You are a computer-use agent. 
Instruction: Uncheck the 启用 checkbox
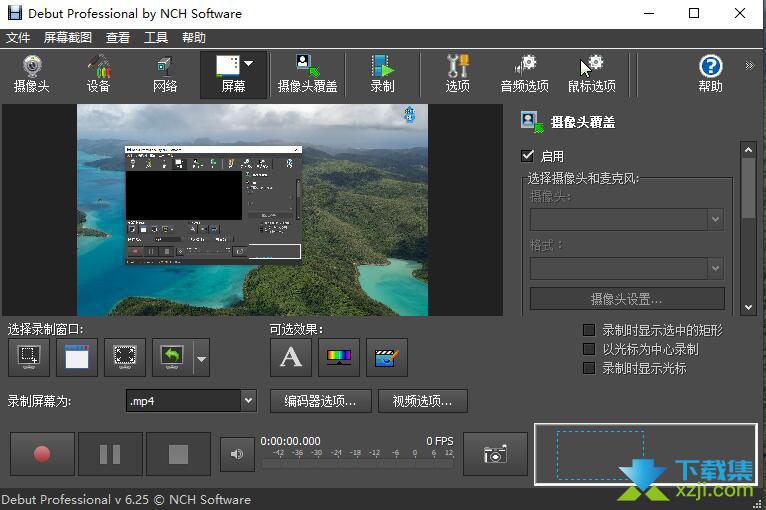[x=528, y=156]
